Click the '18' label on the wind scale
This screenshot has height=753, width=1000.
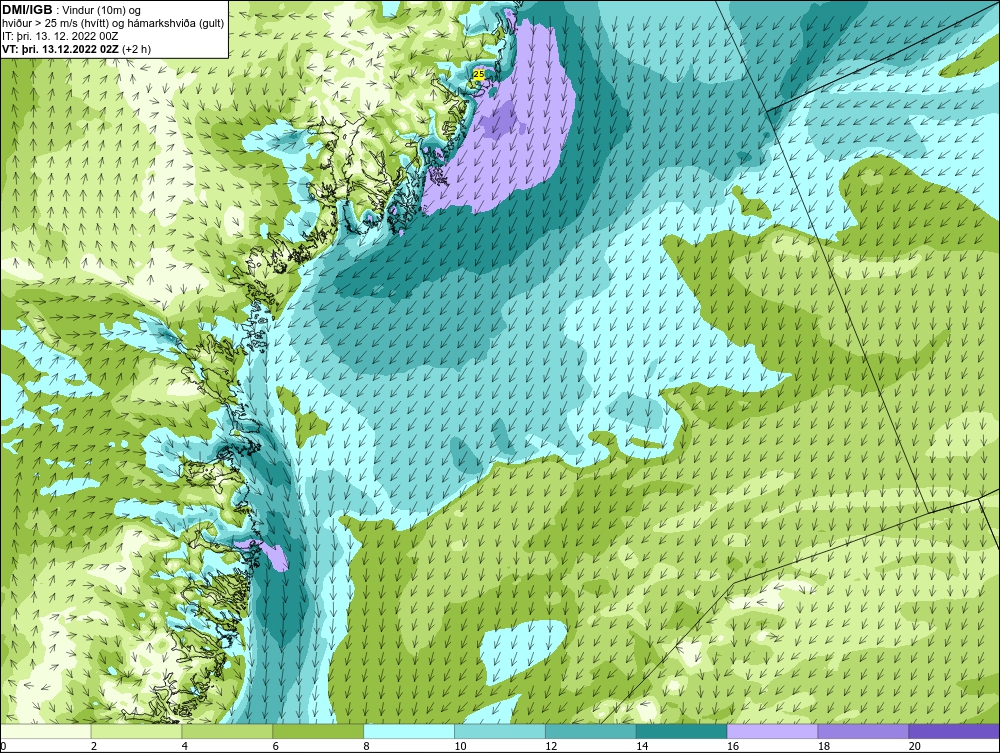coord(823,746)
